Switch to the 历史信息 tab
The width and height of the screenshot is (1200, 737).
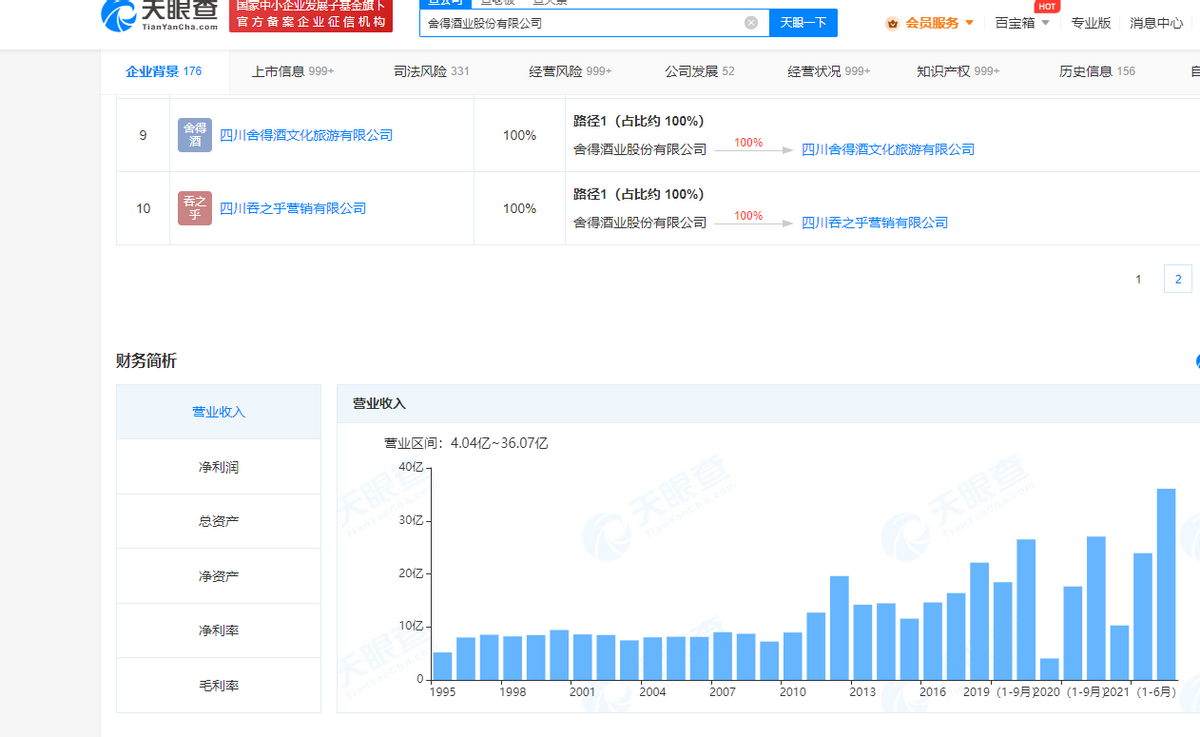(1097, 72)
